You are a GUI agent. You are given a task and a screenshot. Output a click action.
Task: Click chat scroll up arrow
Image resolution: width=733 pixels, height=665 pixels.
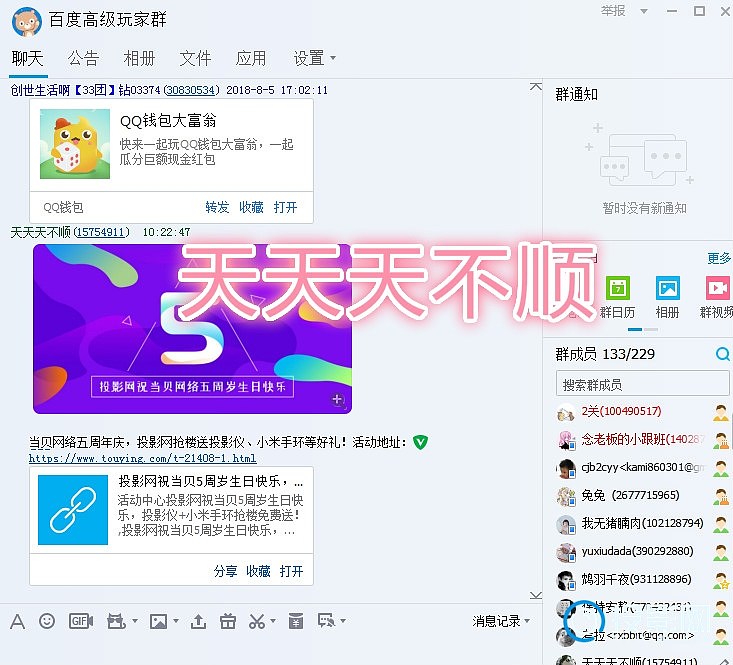536,87
